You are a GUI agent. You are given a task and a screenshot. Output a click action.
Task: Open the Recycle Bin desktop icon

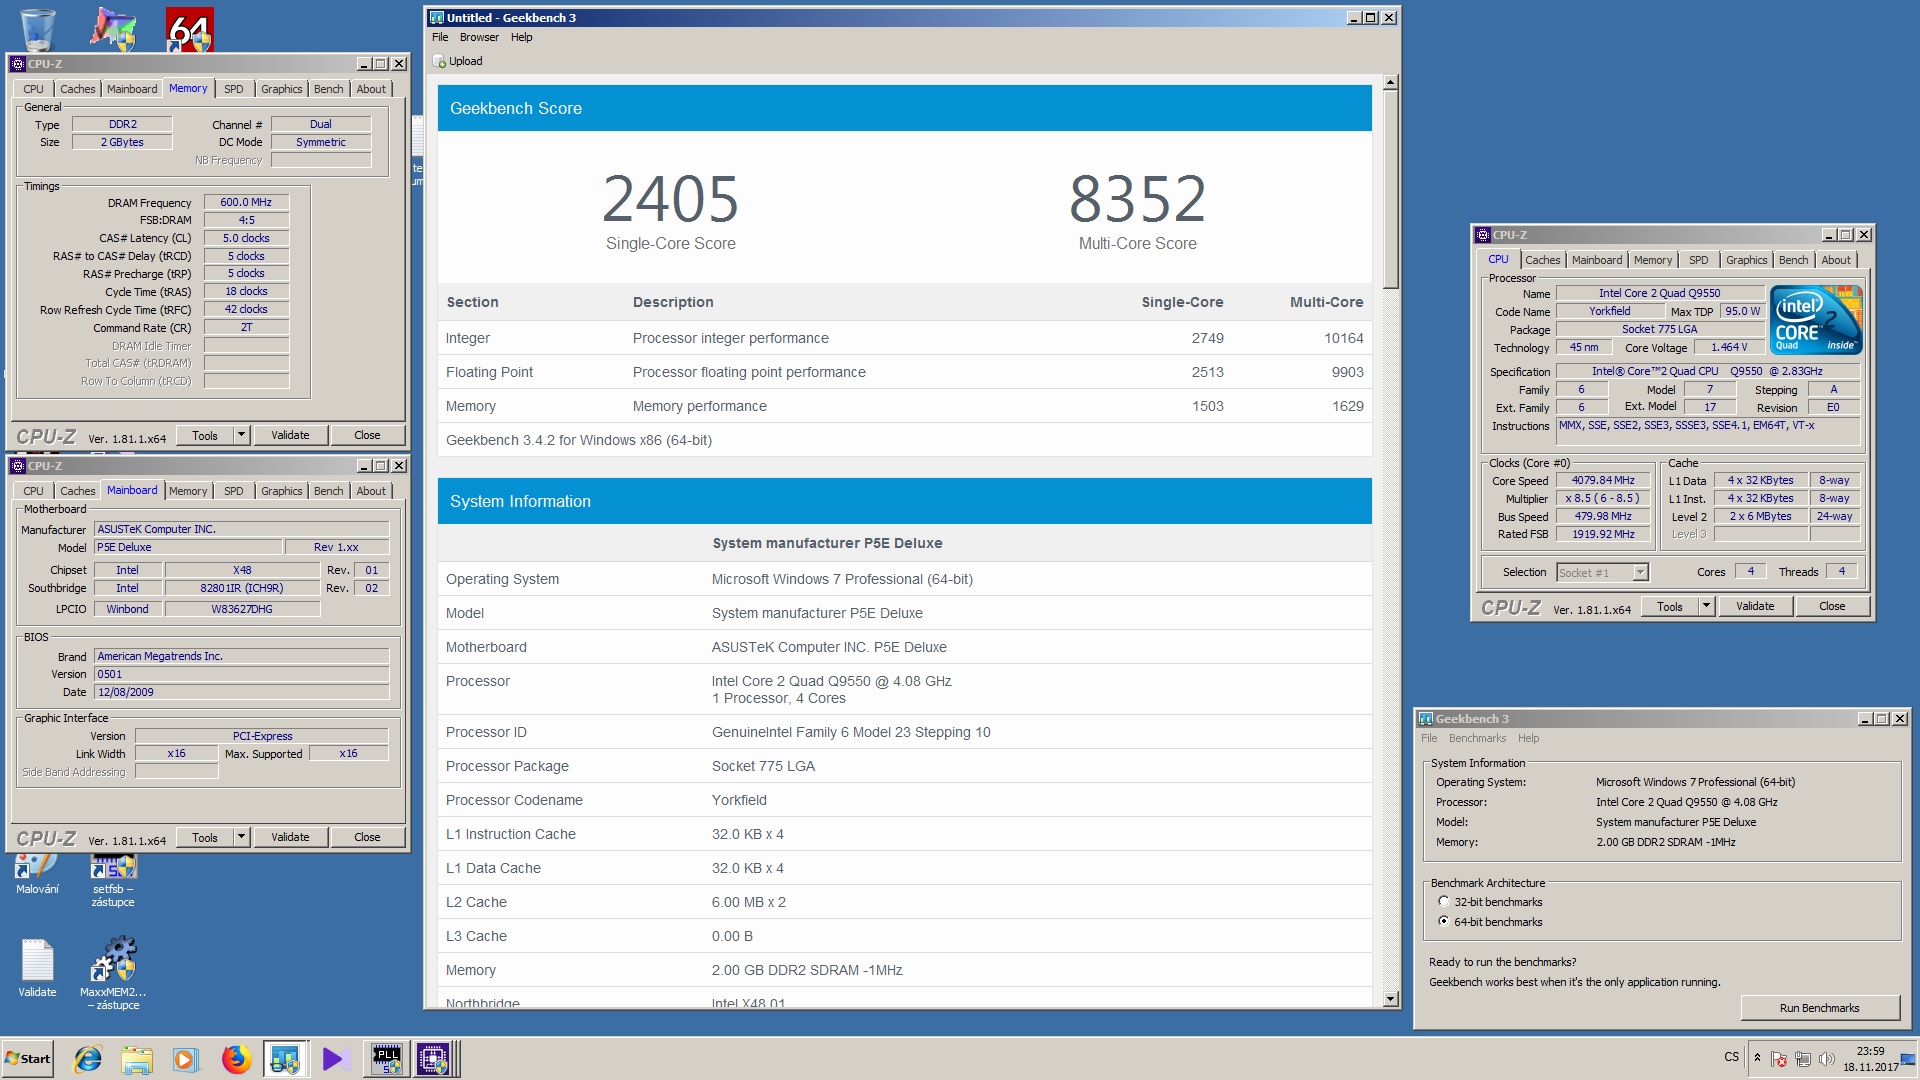[37, 28]
